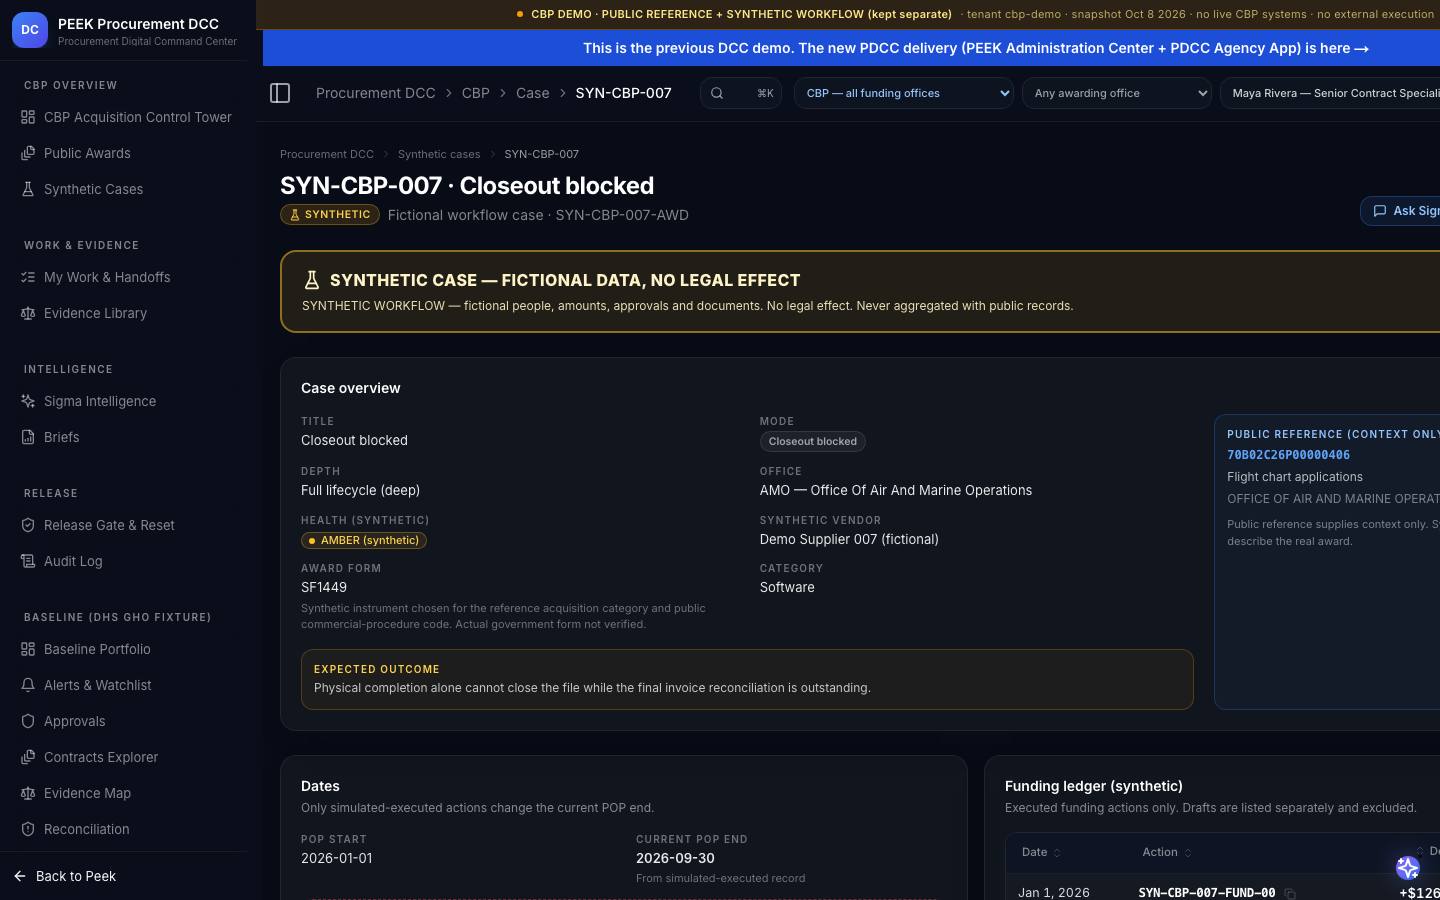Click the Baseline Portfolio grid icon
The width and height of the screenshot is (1440, 900).
[28, 649]
